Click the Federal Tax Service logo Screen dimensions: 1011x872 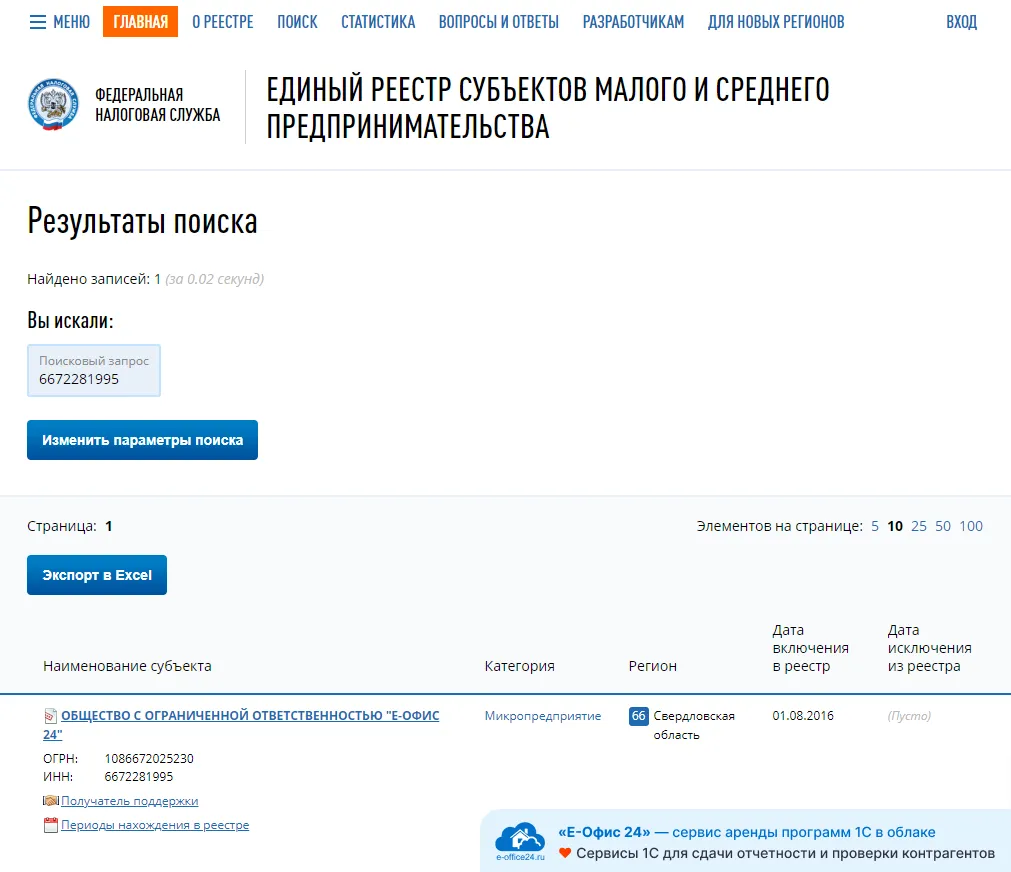pos(52,104)
